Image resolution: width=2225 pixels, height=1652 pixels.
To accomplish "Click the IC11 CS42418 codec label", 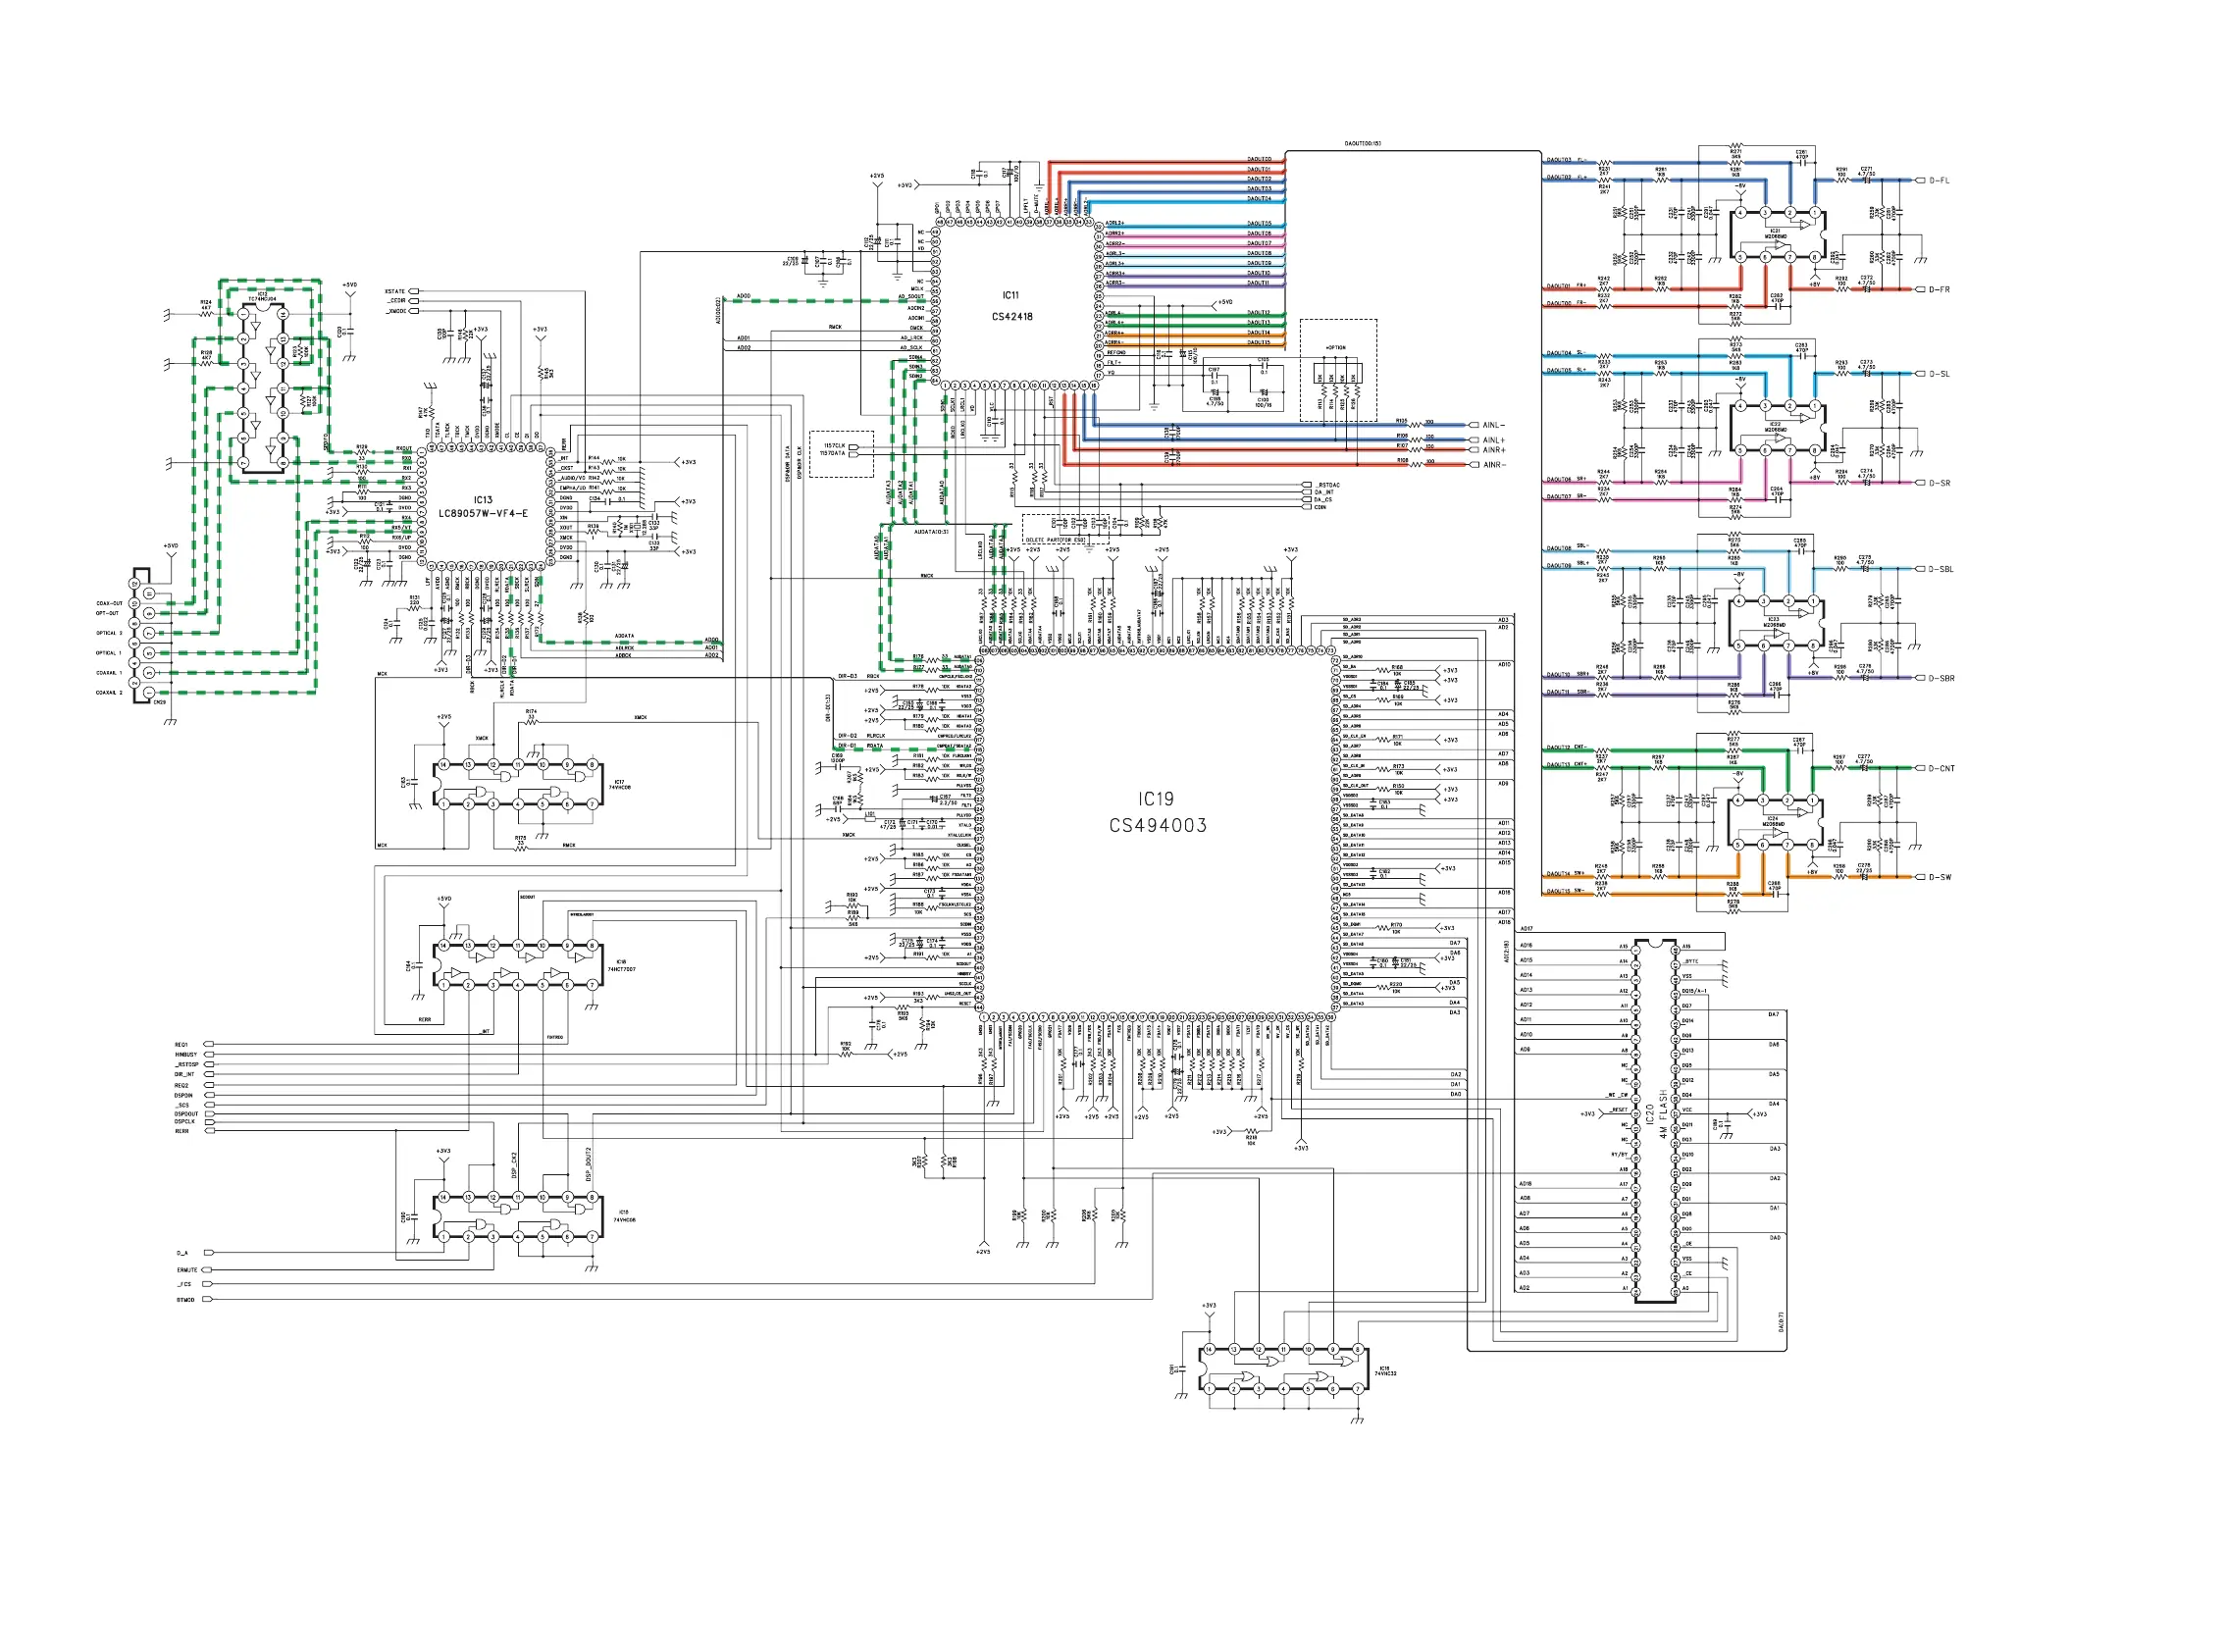I will (1011, 306).
